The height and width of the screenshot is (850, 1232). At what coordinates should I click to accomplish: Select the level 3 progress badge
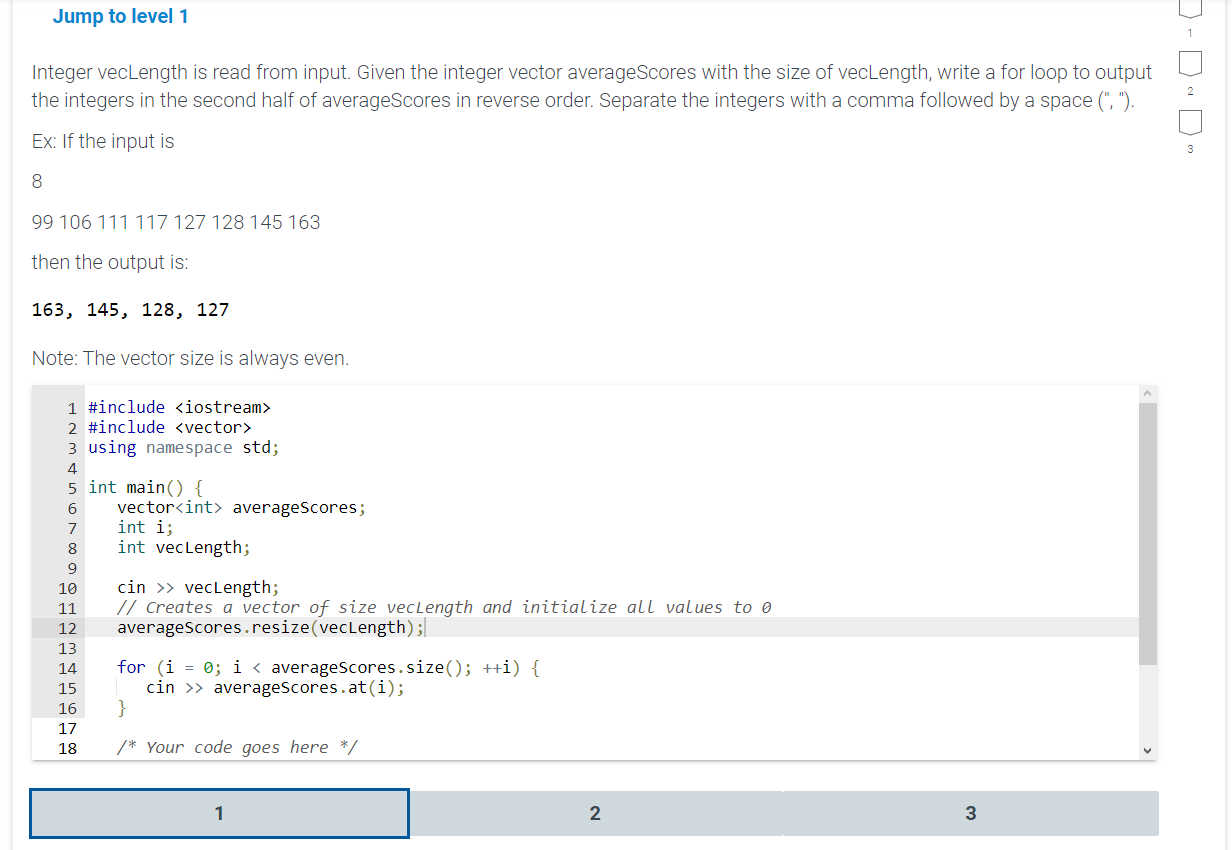(1189, 122)
